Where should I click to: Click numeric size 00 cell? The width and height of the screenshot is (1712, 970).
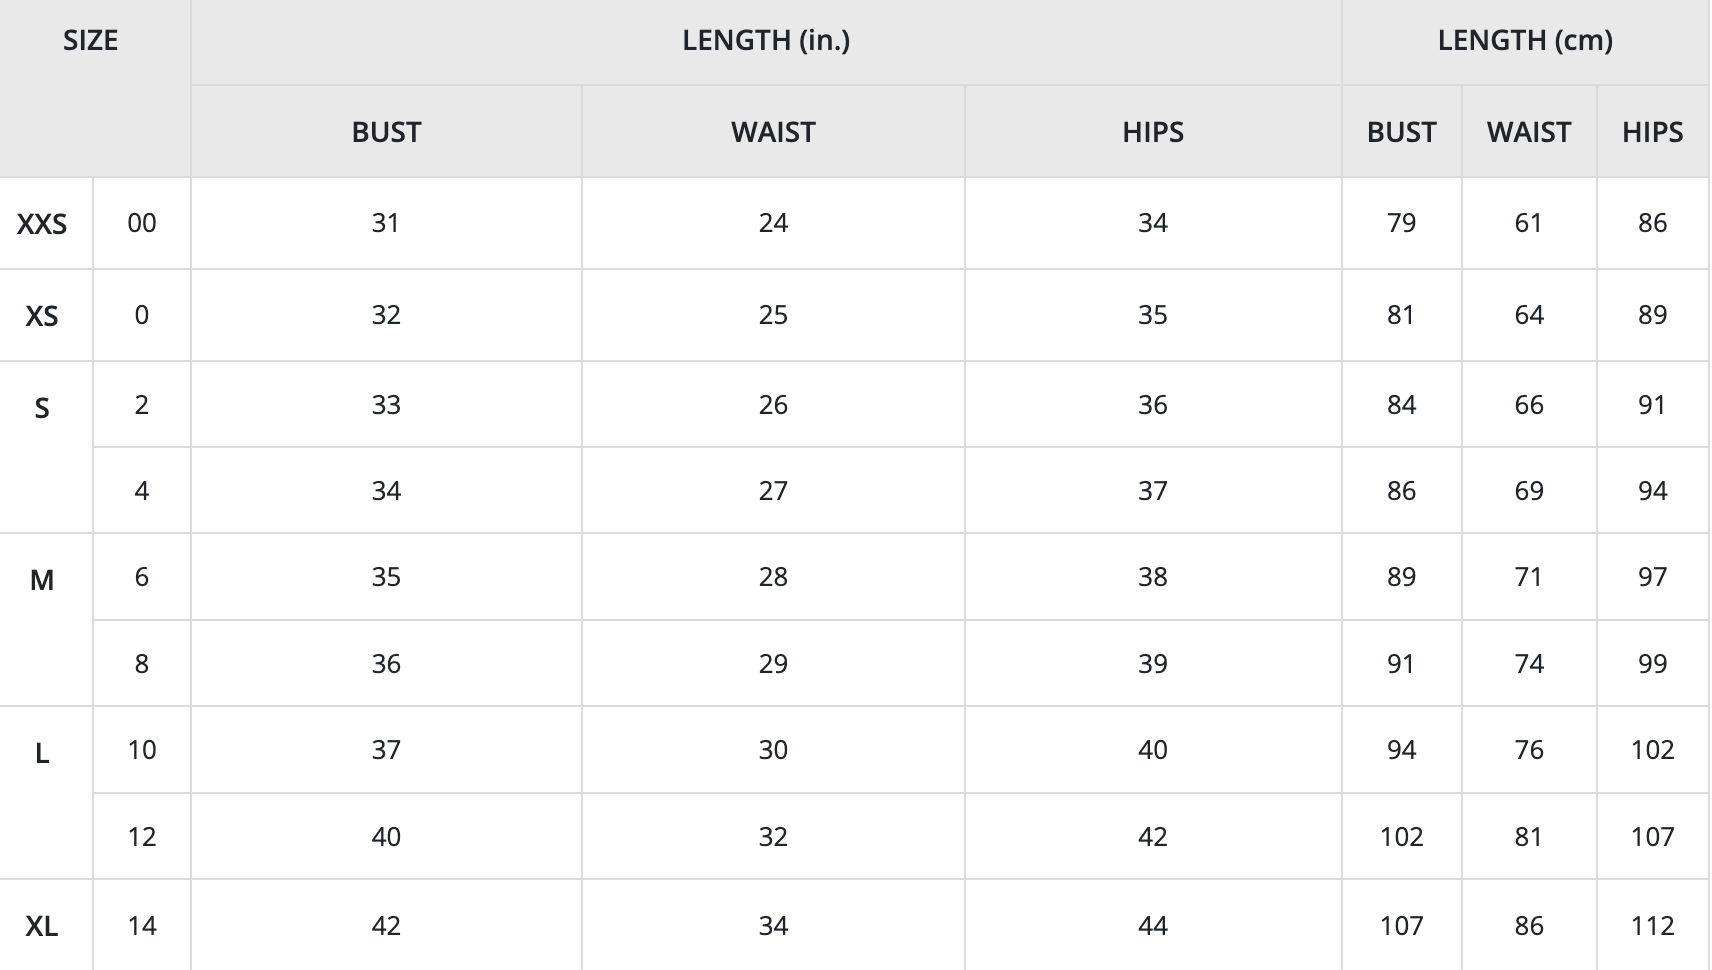coord(142,223)
